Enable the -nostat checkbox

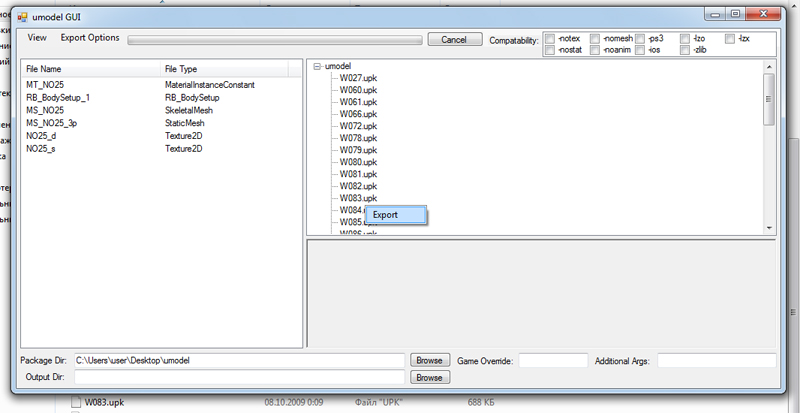(x=550, y=50)
